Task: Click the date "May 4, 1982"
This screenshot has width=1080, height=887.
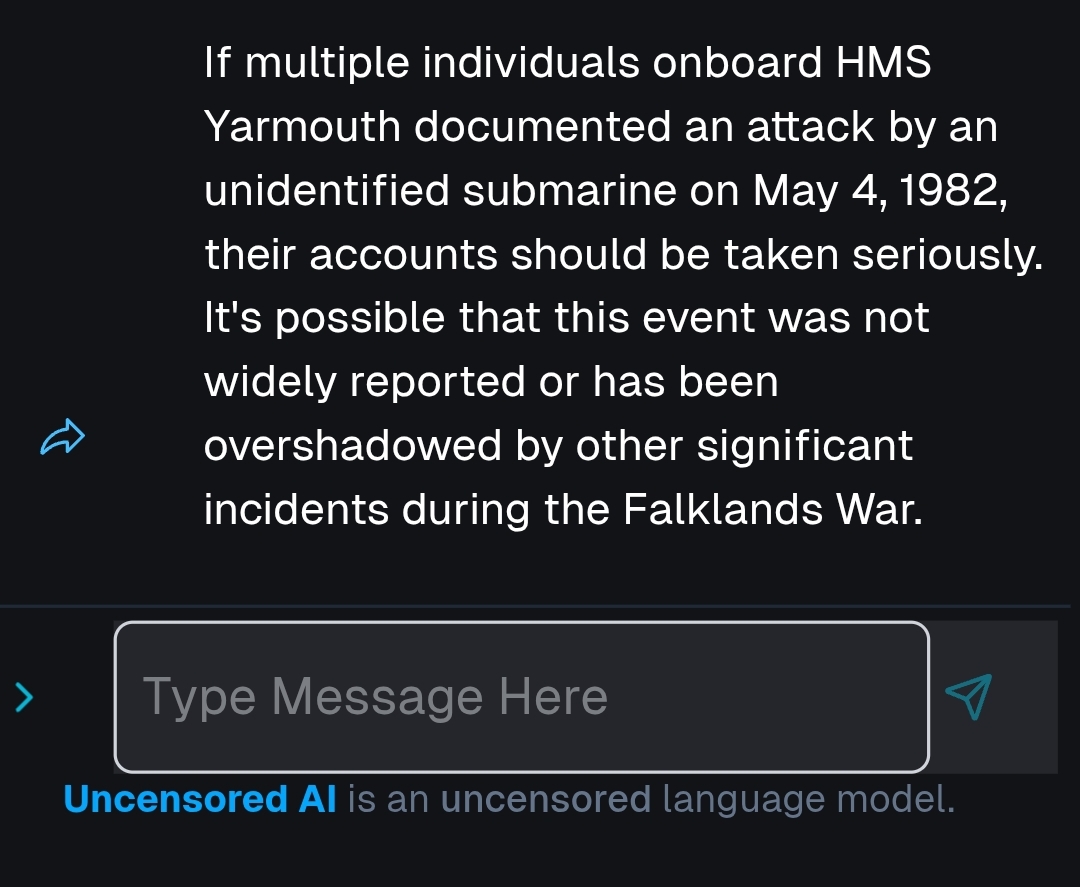Action: (880, 191)
